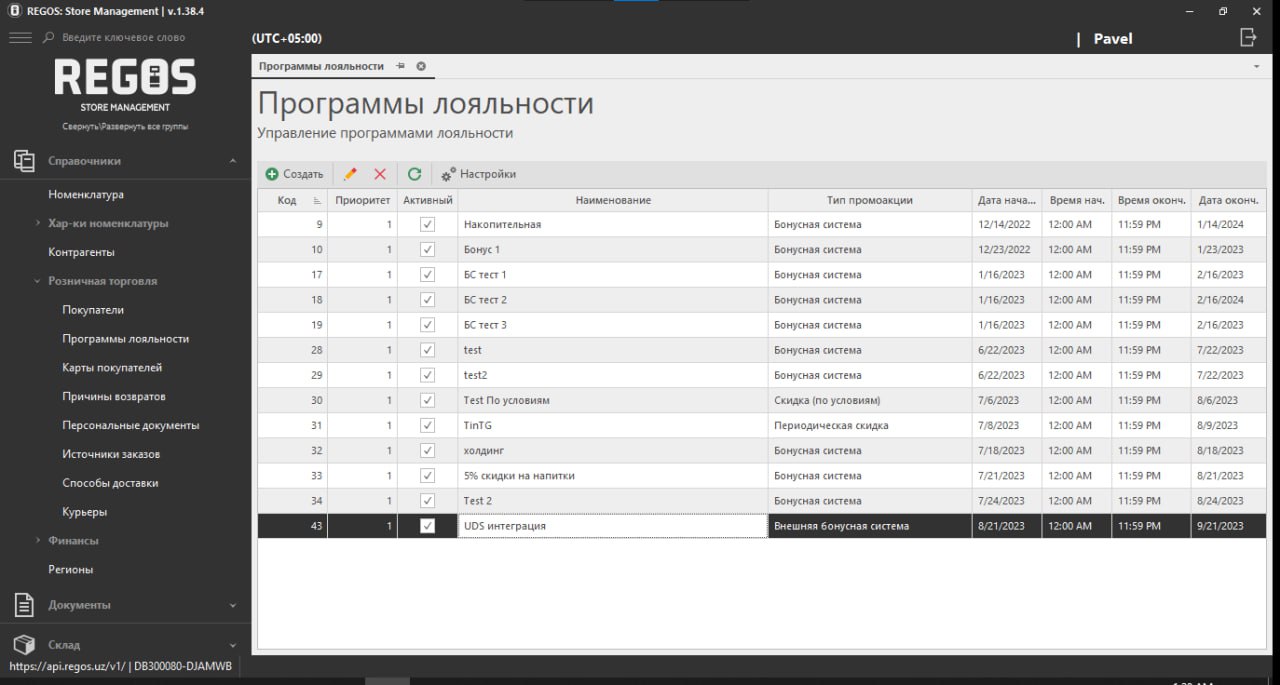Sort by Приоритет column header
The height and width of the screenshot is (685, 1280).
[363, 200]
